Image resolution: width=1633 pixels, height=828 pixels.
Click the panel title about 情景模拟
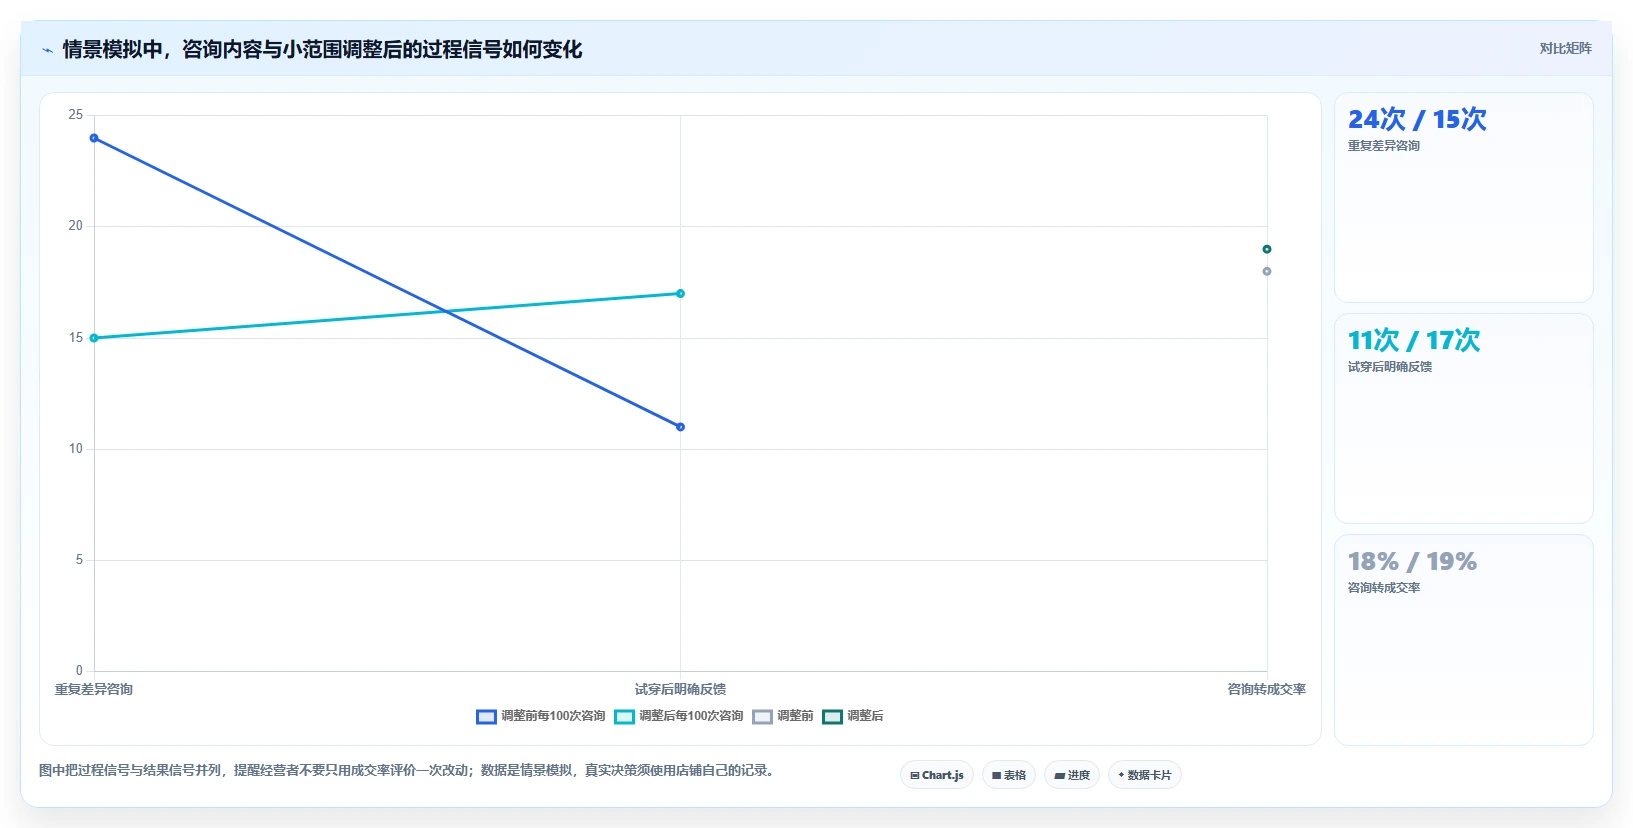[x=322, y=49]
